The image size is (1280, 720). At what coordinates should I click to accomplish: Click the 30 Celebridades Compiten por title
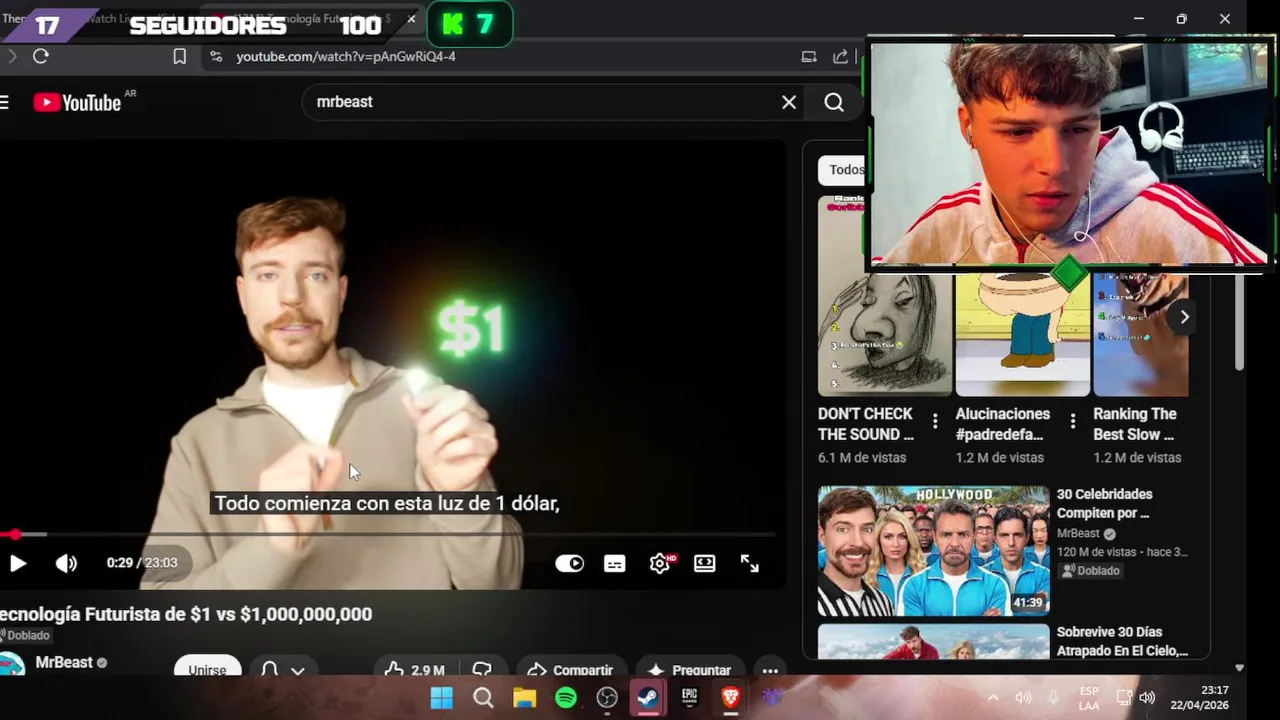(1104, 503)
